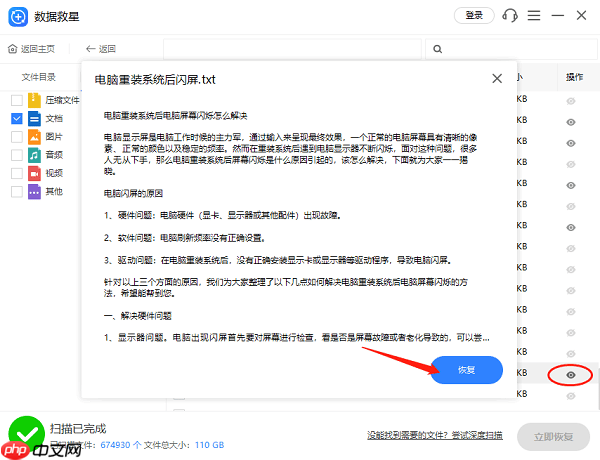Viewport: 600px width, 460px height.
Task: Click the 数据救星 app logo
Action: pyautogui.click(x=15, y=15)
